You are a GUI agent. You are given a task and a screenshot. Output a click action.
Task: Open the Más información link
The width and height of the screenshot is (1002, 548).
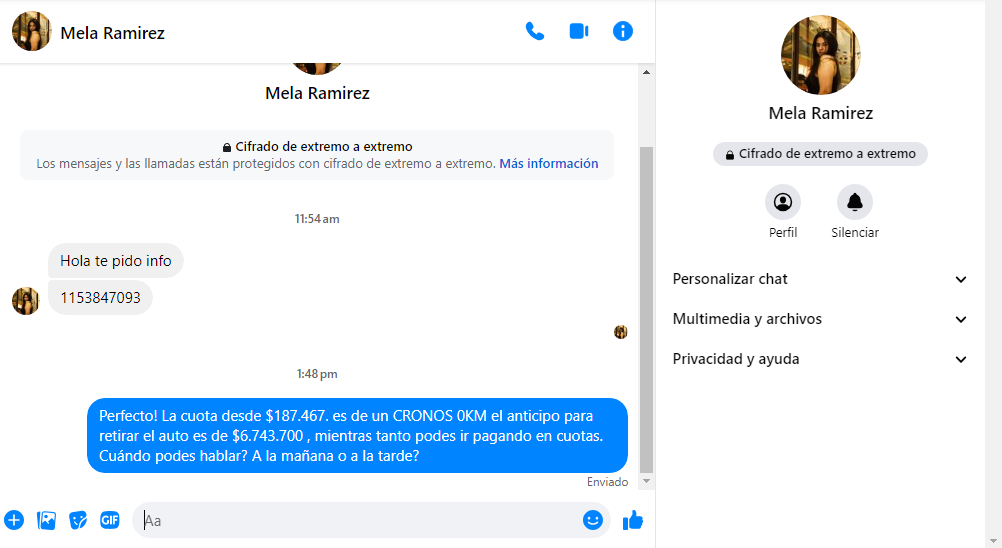[548, 164]
